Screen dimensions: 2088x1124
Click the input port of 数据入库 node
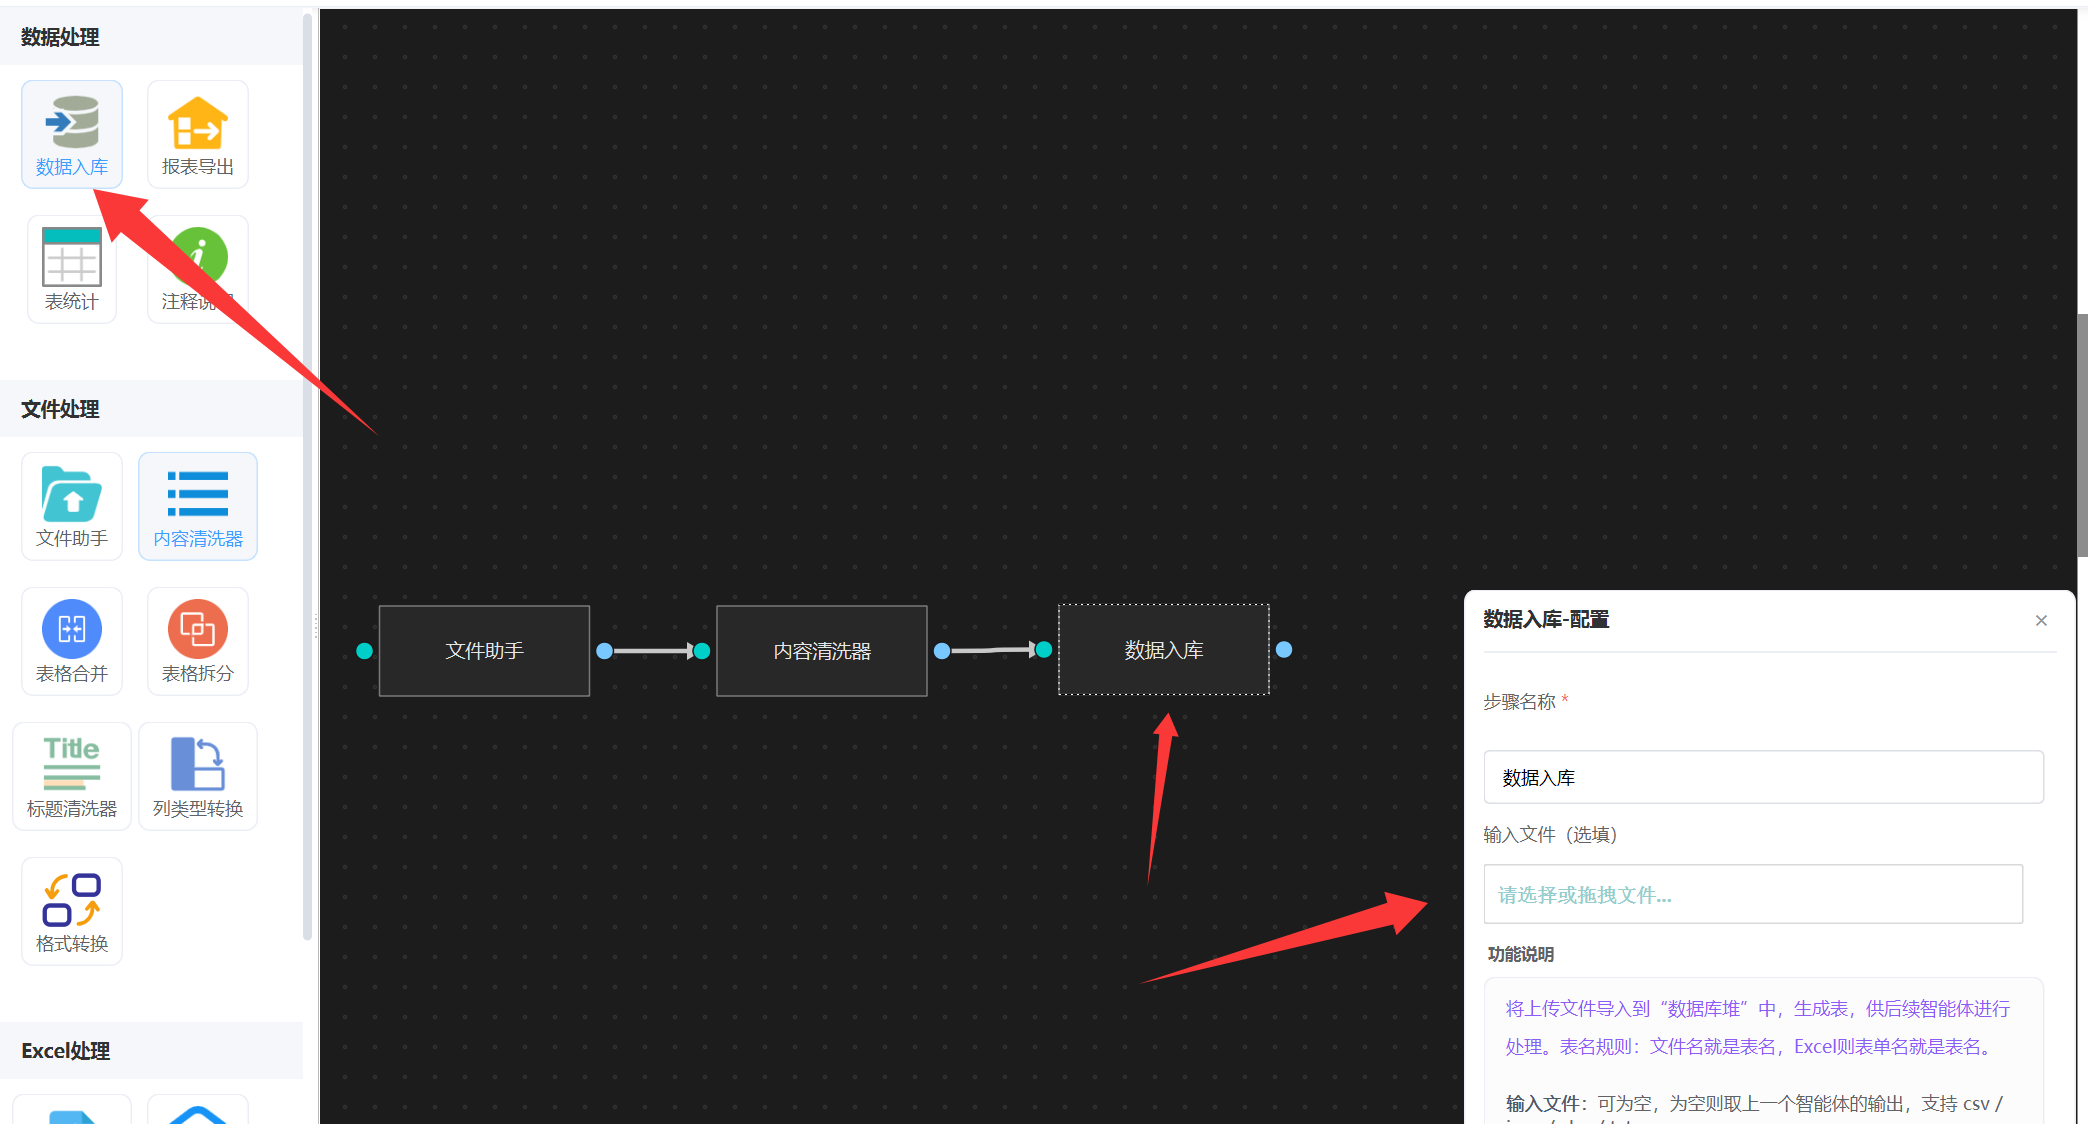pyautogui.click(x=1044, y=650)
